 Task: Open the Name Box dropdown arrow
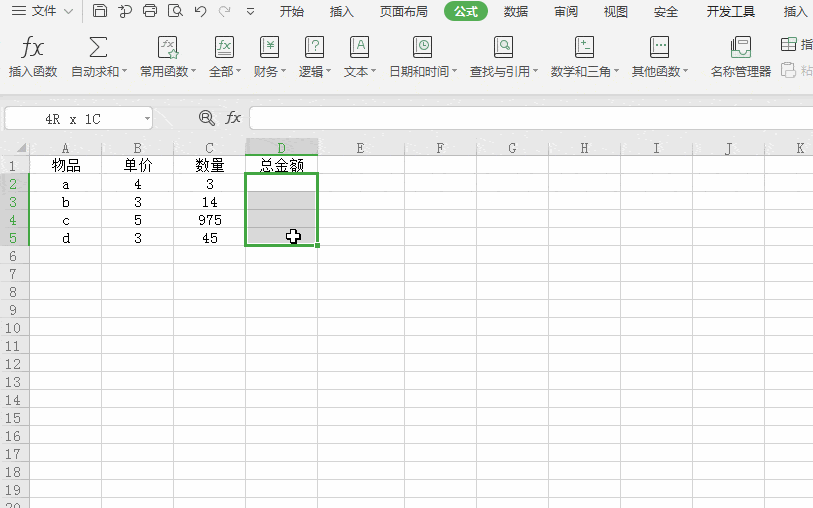[147, 119]
